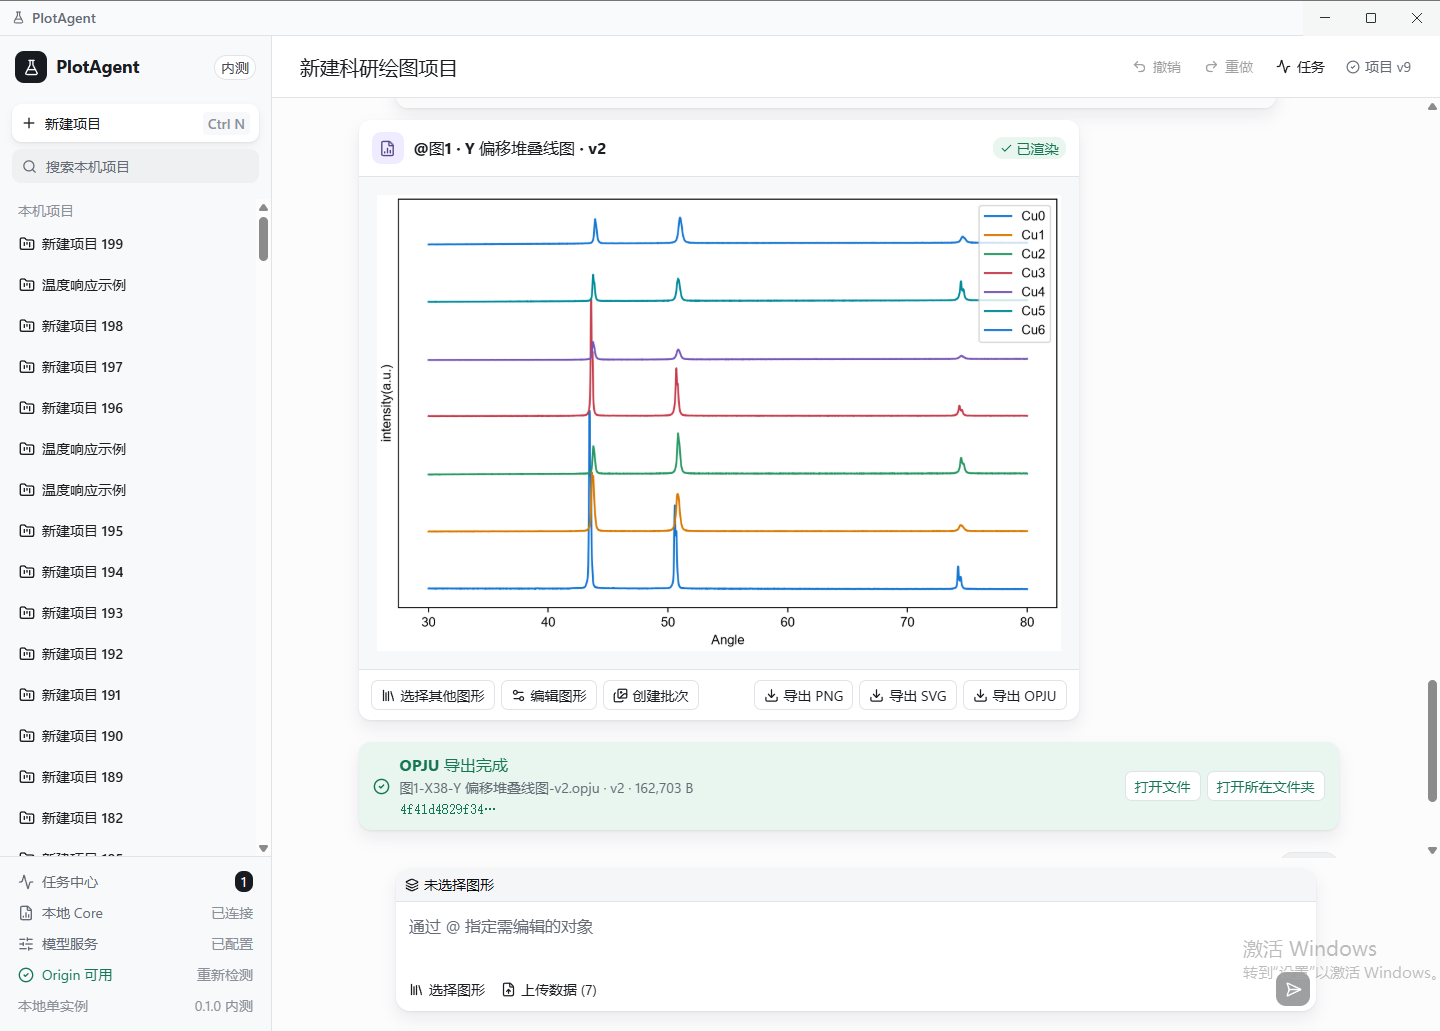Open the 项目 v9 version history

[1378, 67]
